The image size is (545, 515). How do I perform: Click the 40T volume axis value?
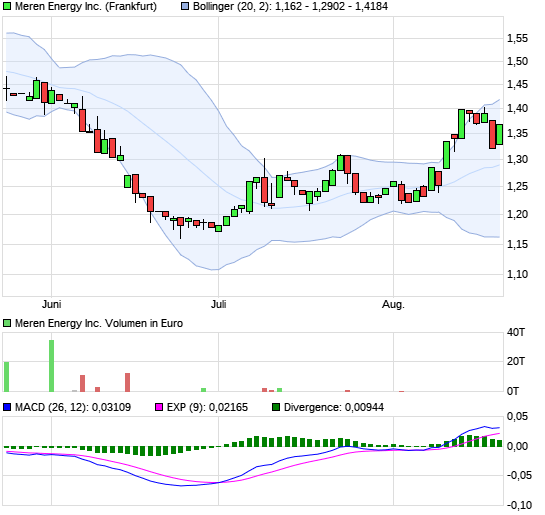click(516, 333)
